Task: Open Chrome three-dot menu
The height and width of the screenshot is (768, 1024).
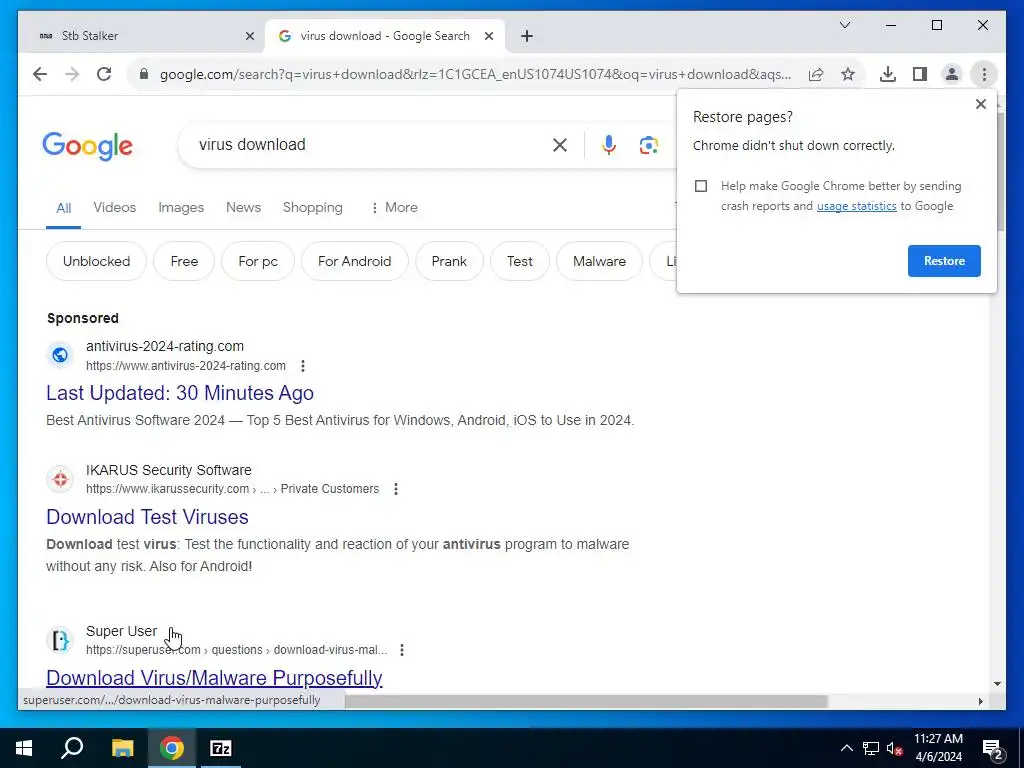Action: [984, 74]
